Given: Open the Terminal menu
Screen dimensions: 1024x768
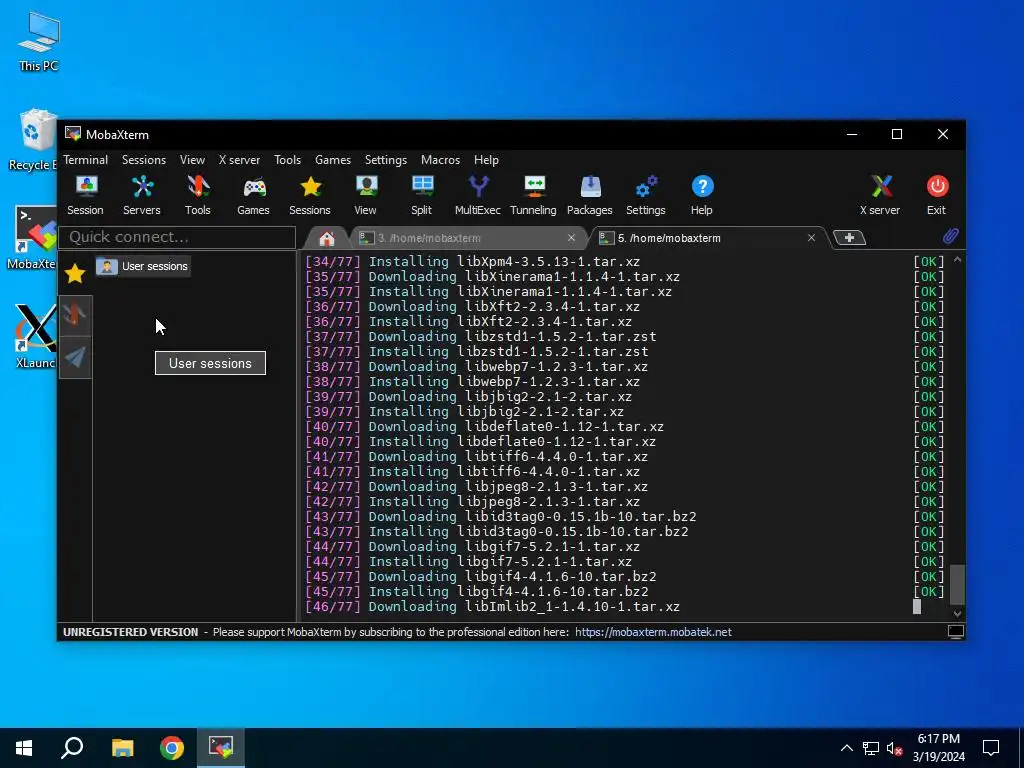Looking at the screenshot, I should [x=86, y=160].
